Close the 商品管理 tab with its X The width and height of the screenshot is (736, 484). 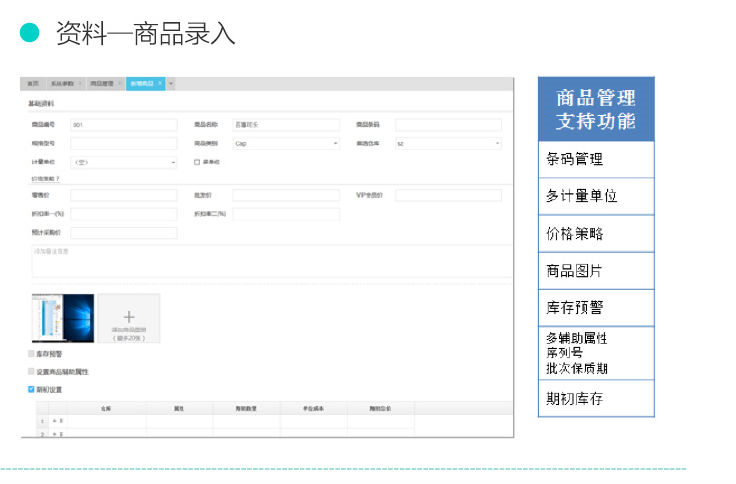coord(119,83)
